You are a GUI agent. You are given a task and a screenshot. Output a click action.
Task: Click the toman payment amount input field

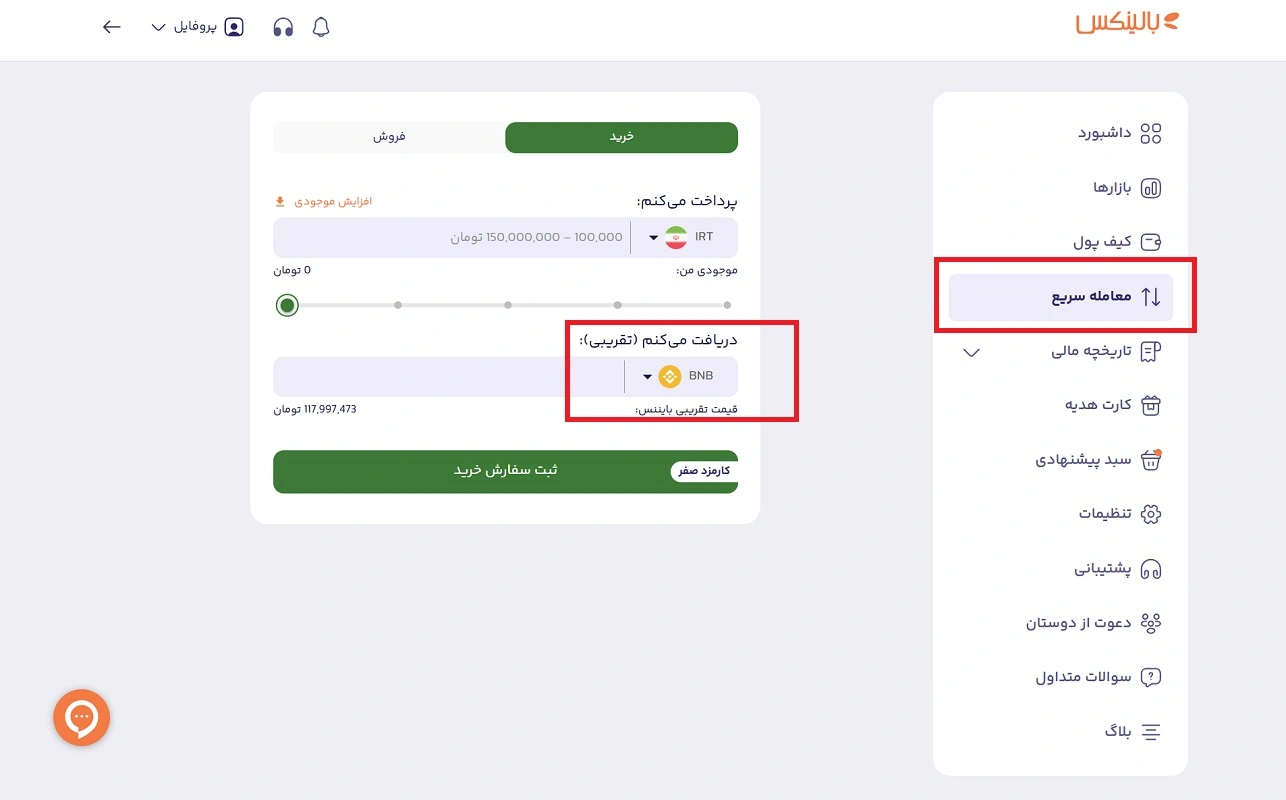pos(450,238)
